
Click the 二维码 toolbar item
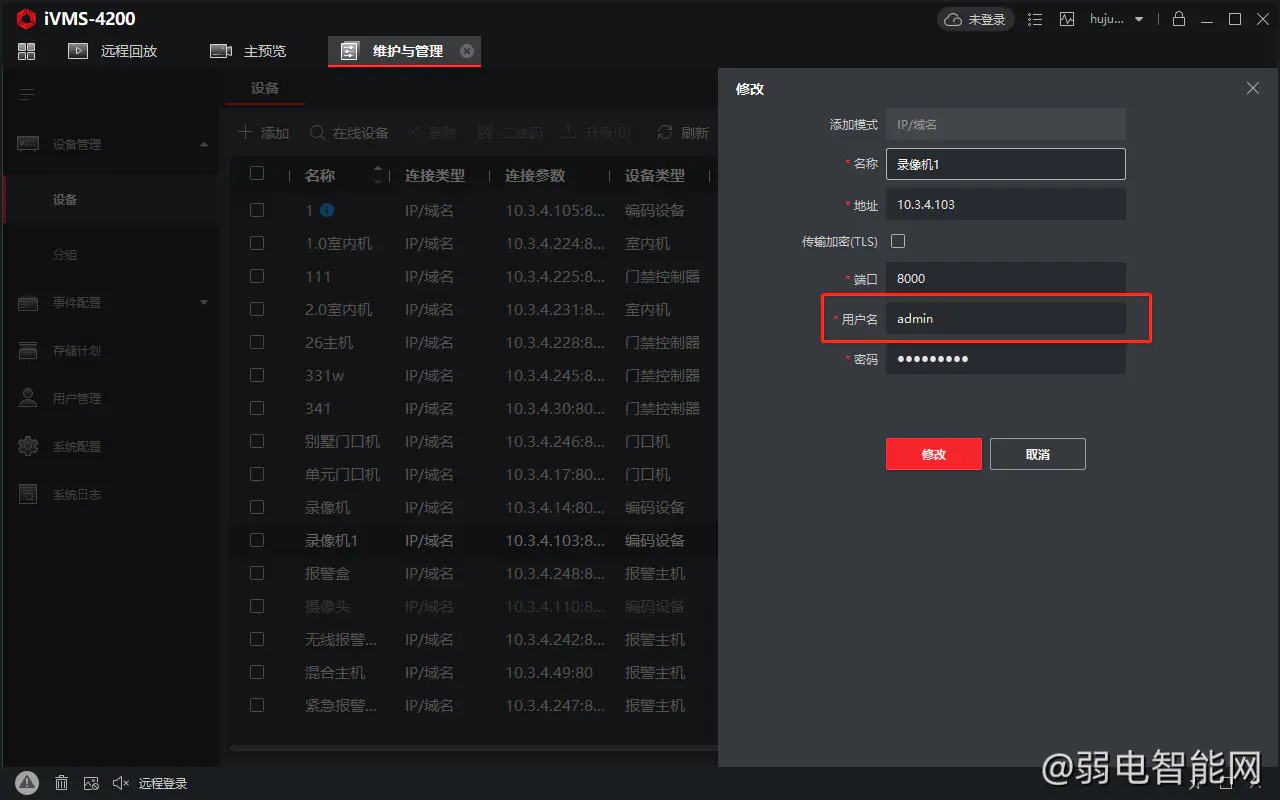pyautogui.click(x=510, y=133)
